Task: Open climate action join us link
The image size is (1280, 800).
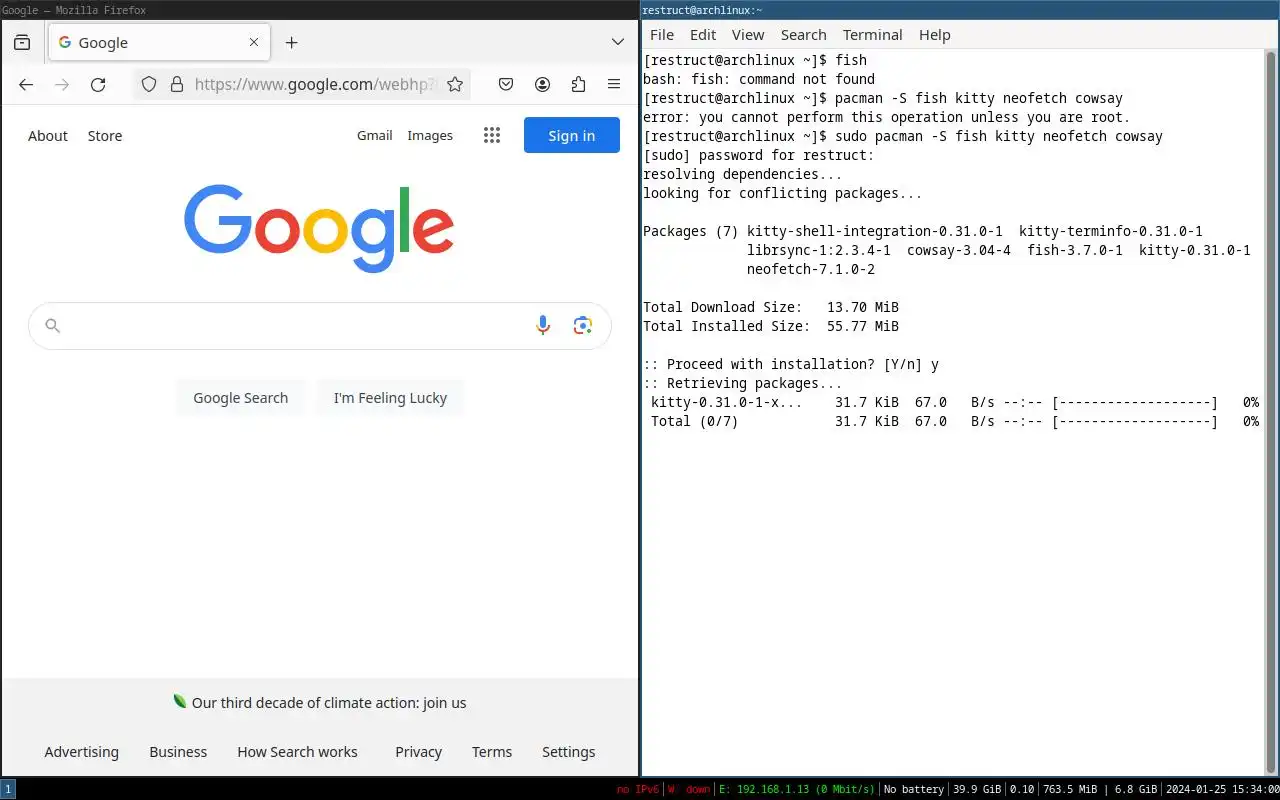Action: coord(329,703)
